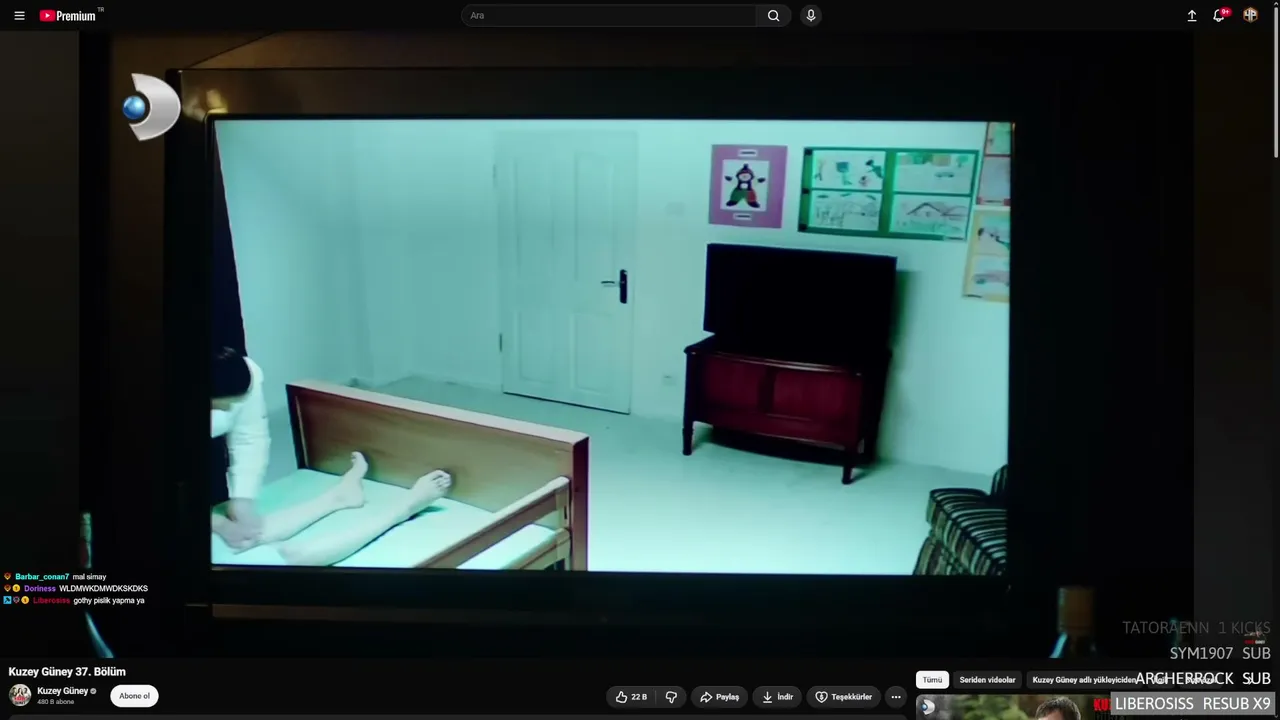Open the YouTube guide hamburger menu
This screenshot has height=720, width=1280.
click(x=19, y=16)
